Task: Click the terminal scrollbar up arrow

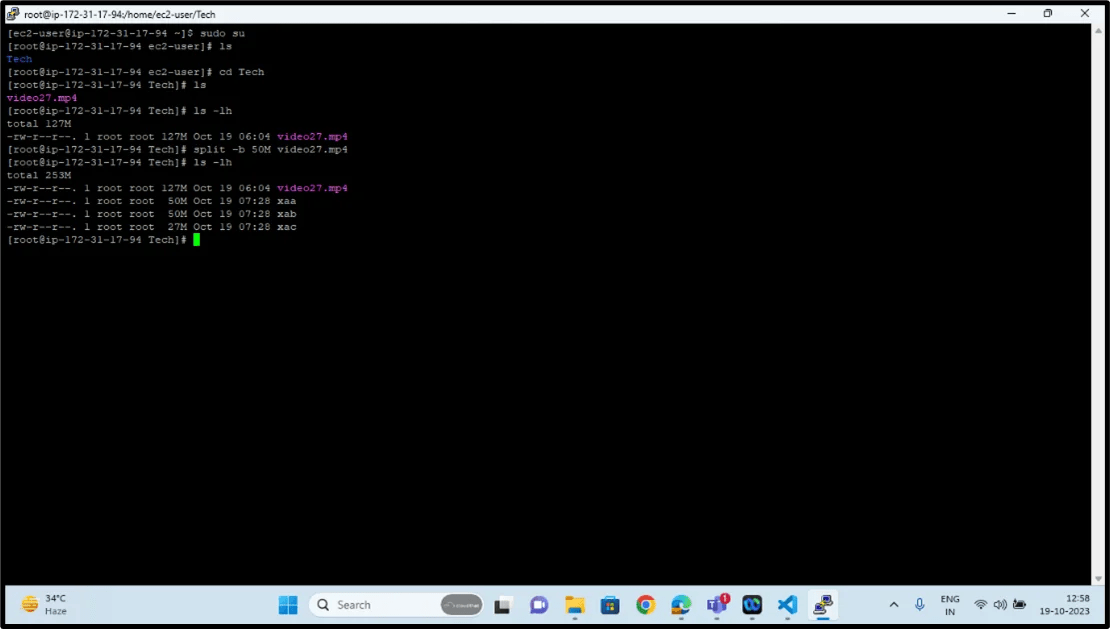Action: point(1099,31)
